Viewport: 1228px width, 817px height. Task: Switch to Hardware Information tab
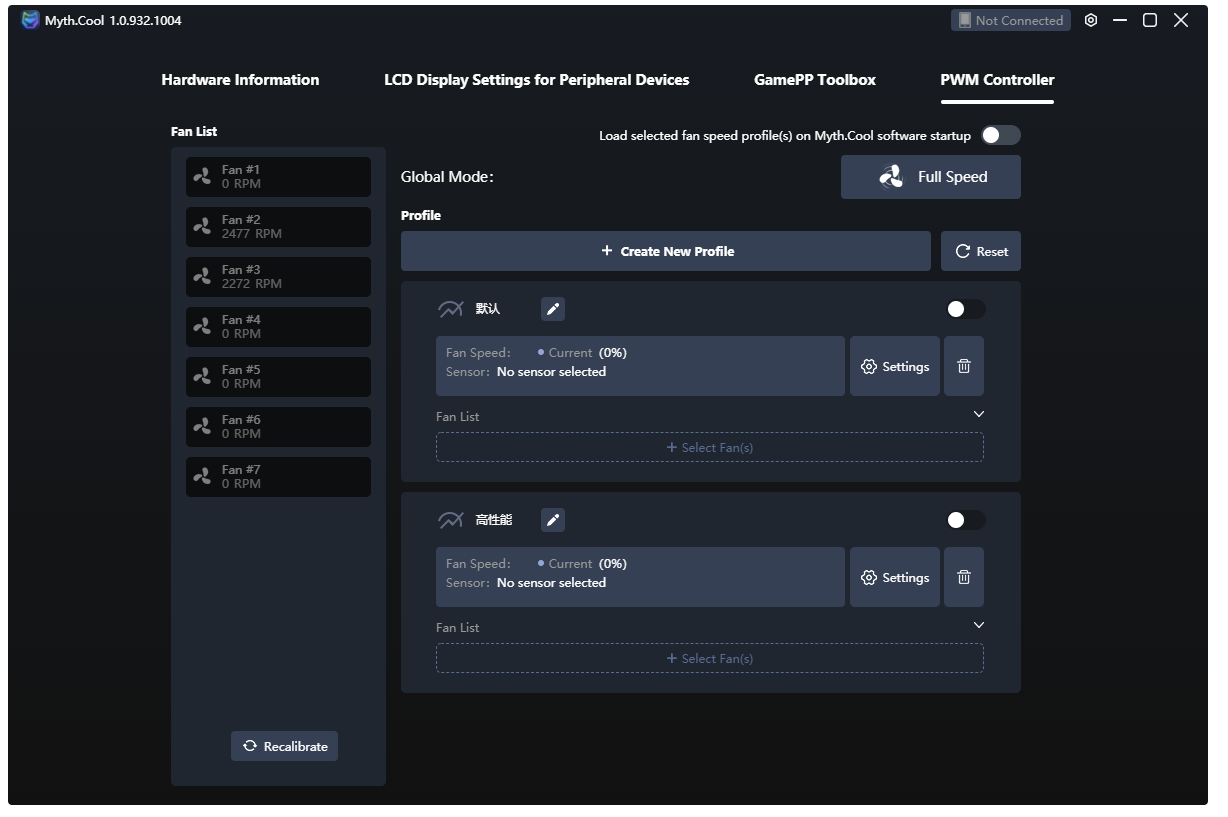coord(240,80)
